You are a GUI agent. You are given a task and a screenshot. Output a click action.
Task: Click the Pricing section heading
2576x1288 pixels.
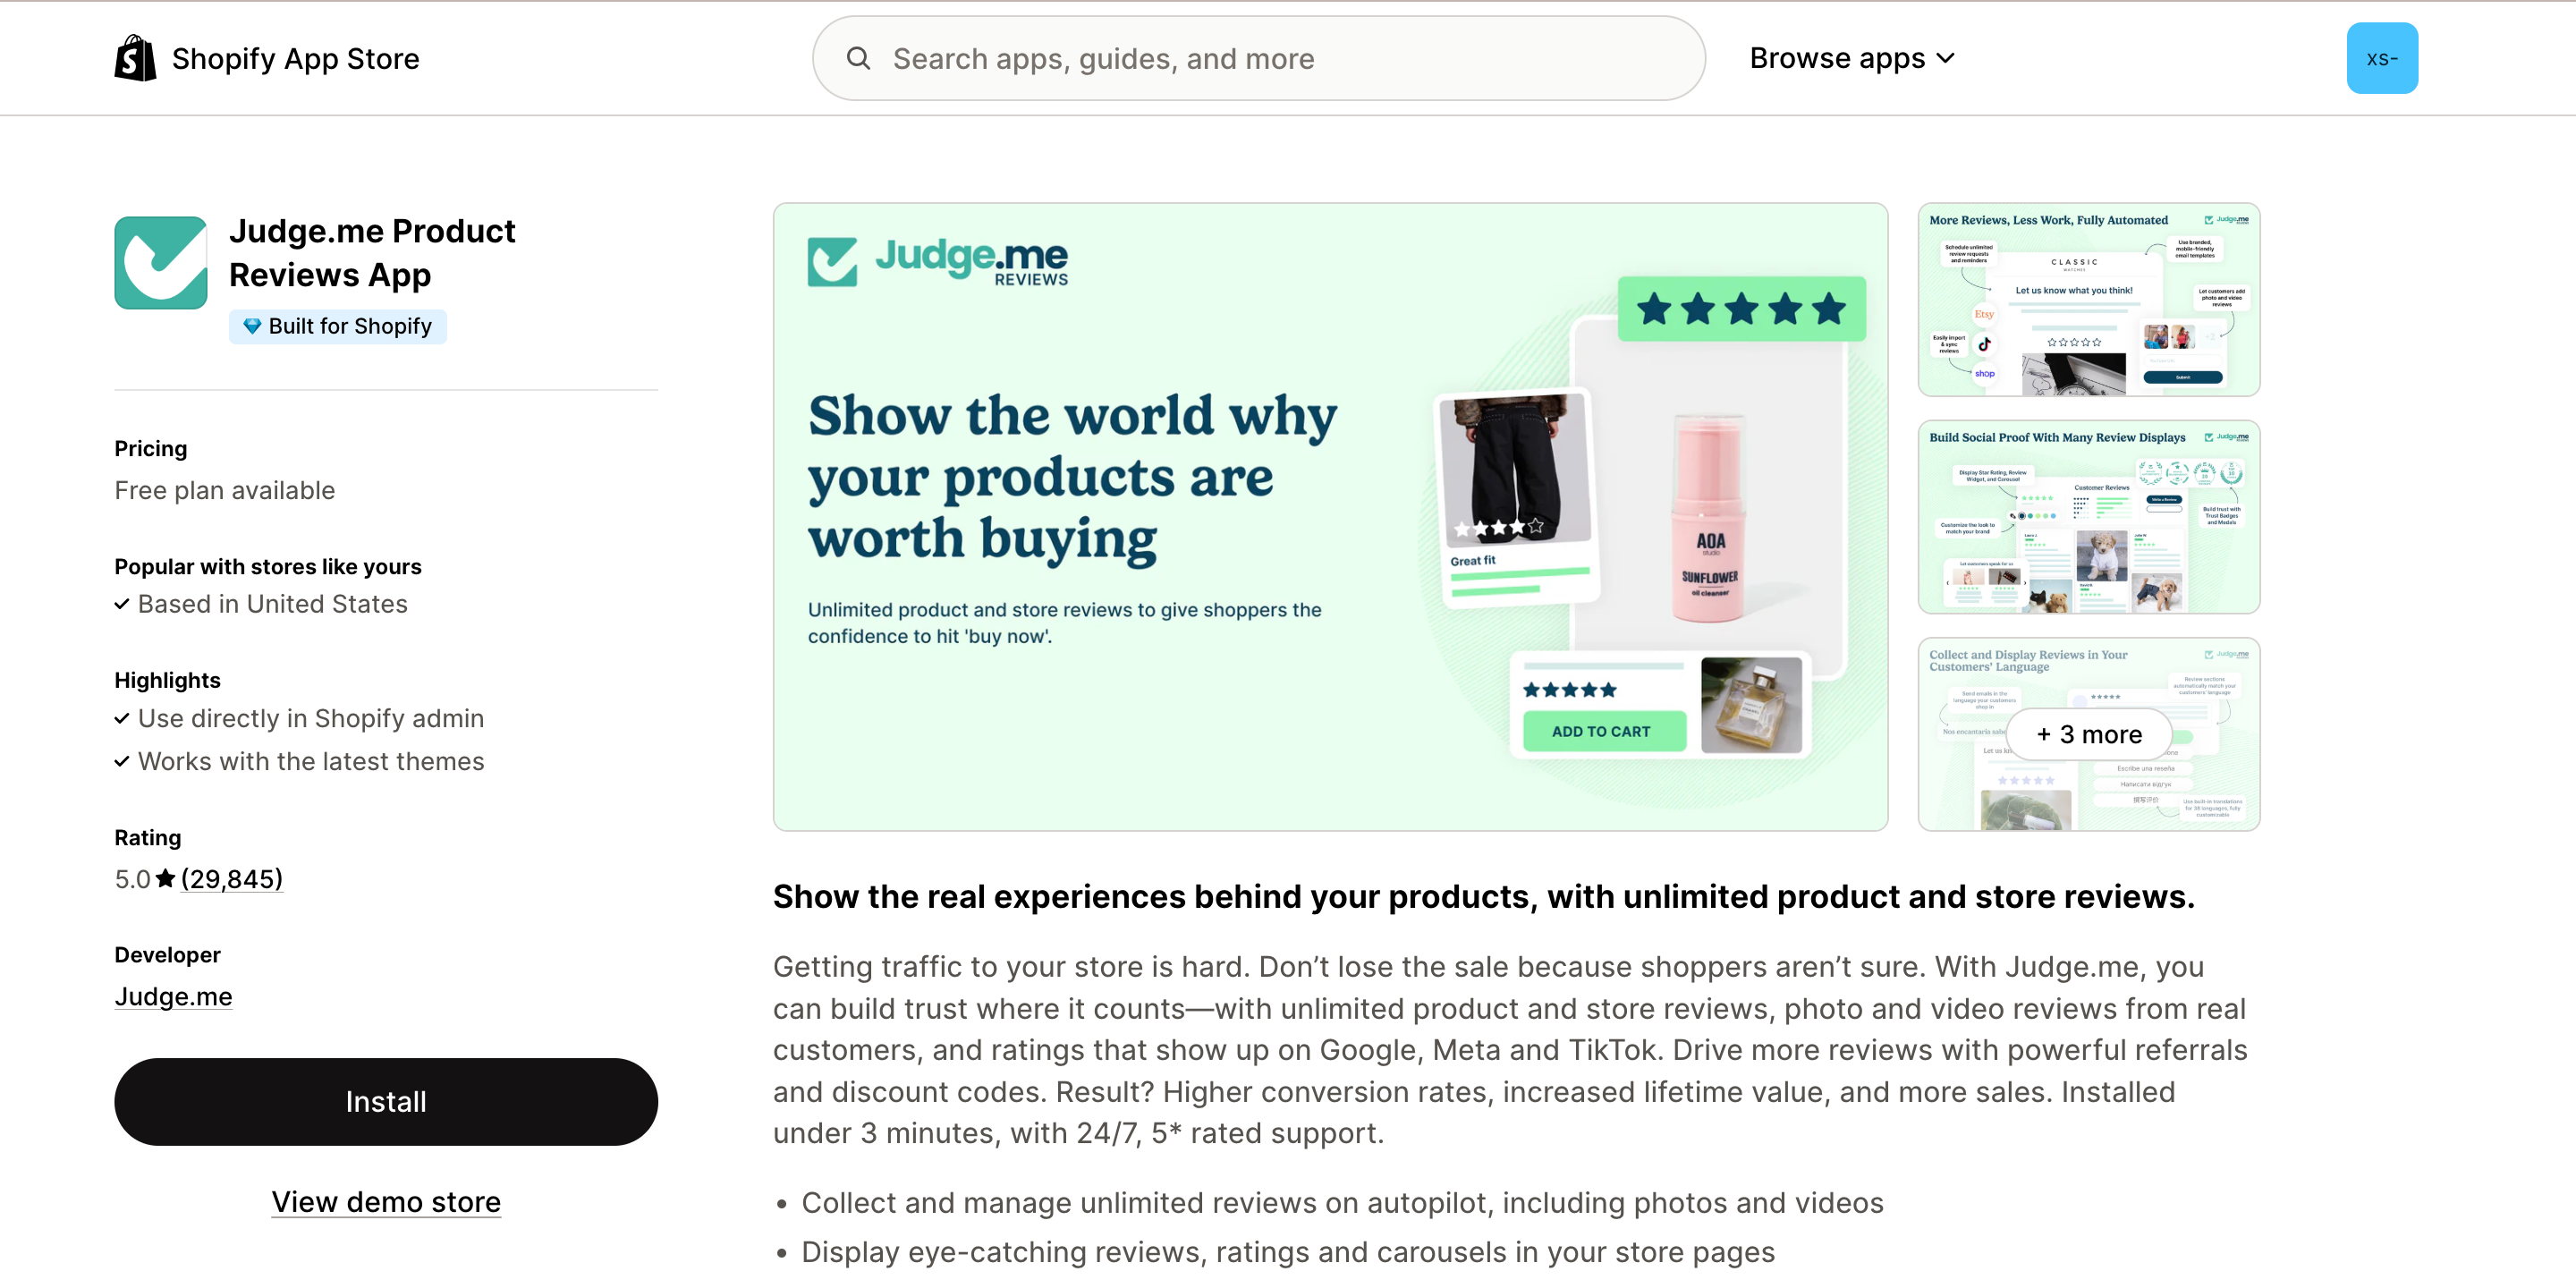(x=151, y=448)
